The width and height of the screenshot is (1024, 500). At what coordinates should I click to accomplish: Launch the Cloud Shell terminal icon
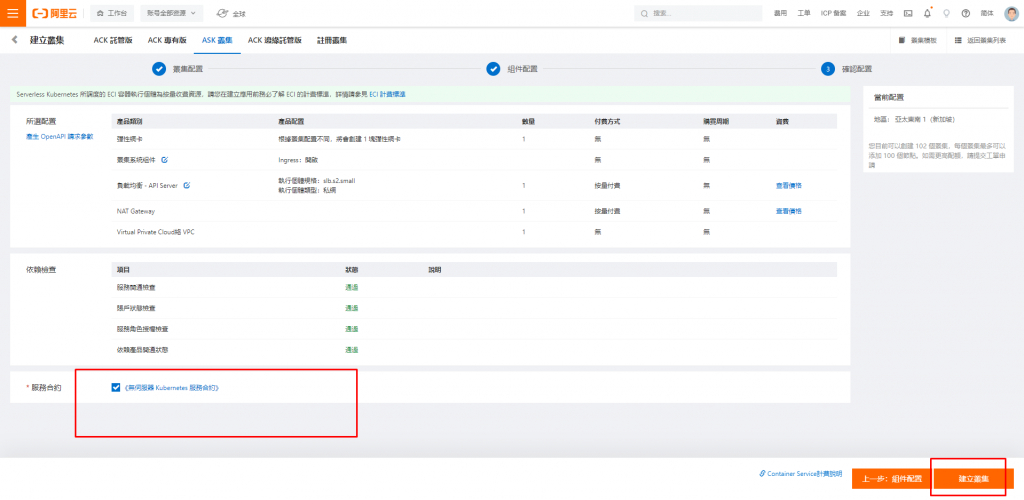pos(908,13)
